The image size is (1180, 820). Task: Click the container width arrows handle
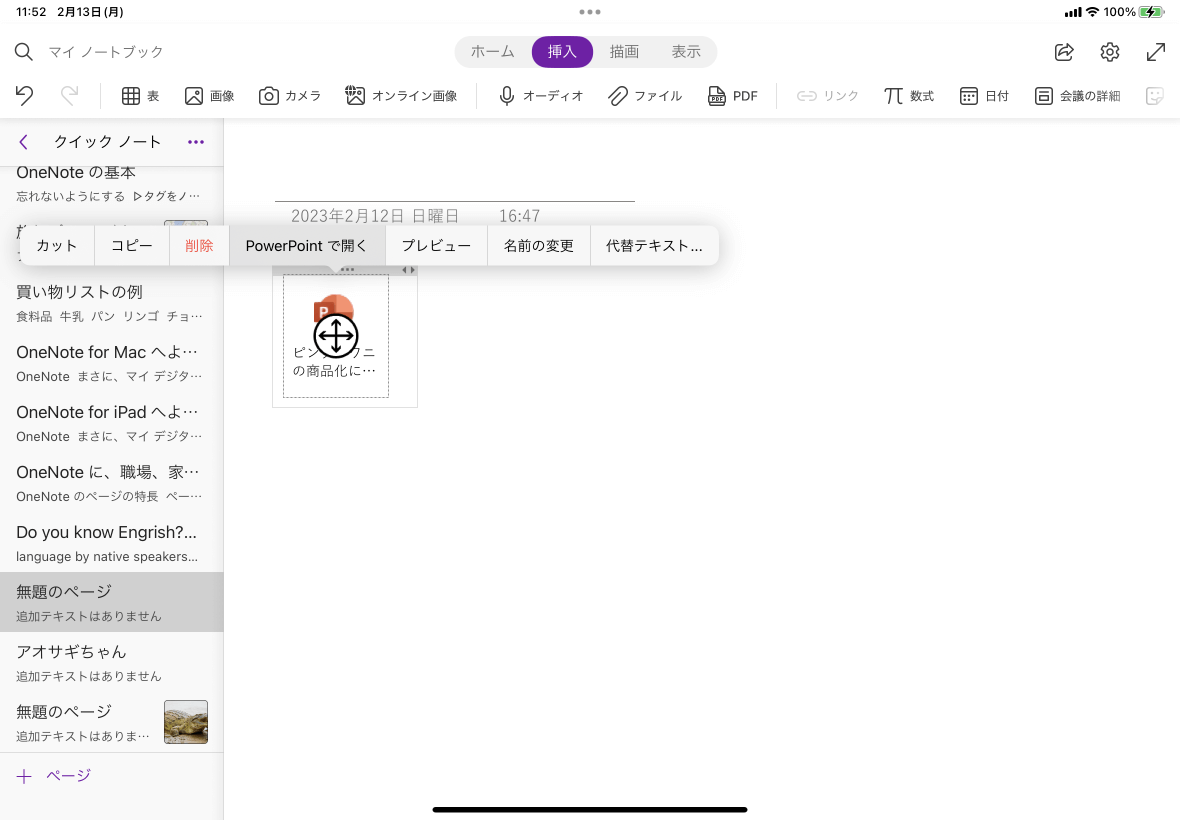point(408,269)
